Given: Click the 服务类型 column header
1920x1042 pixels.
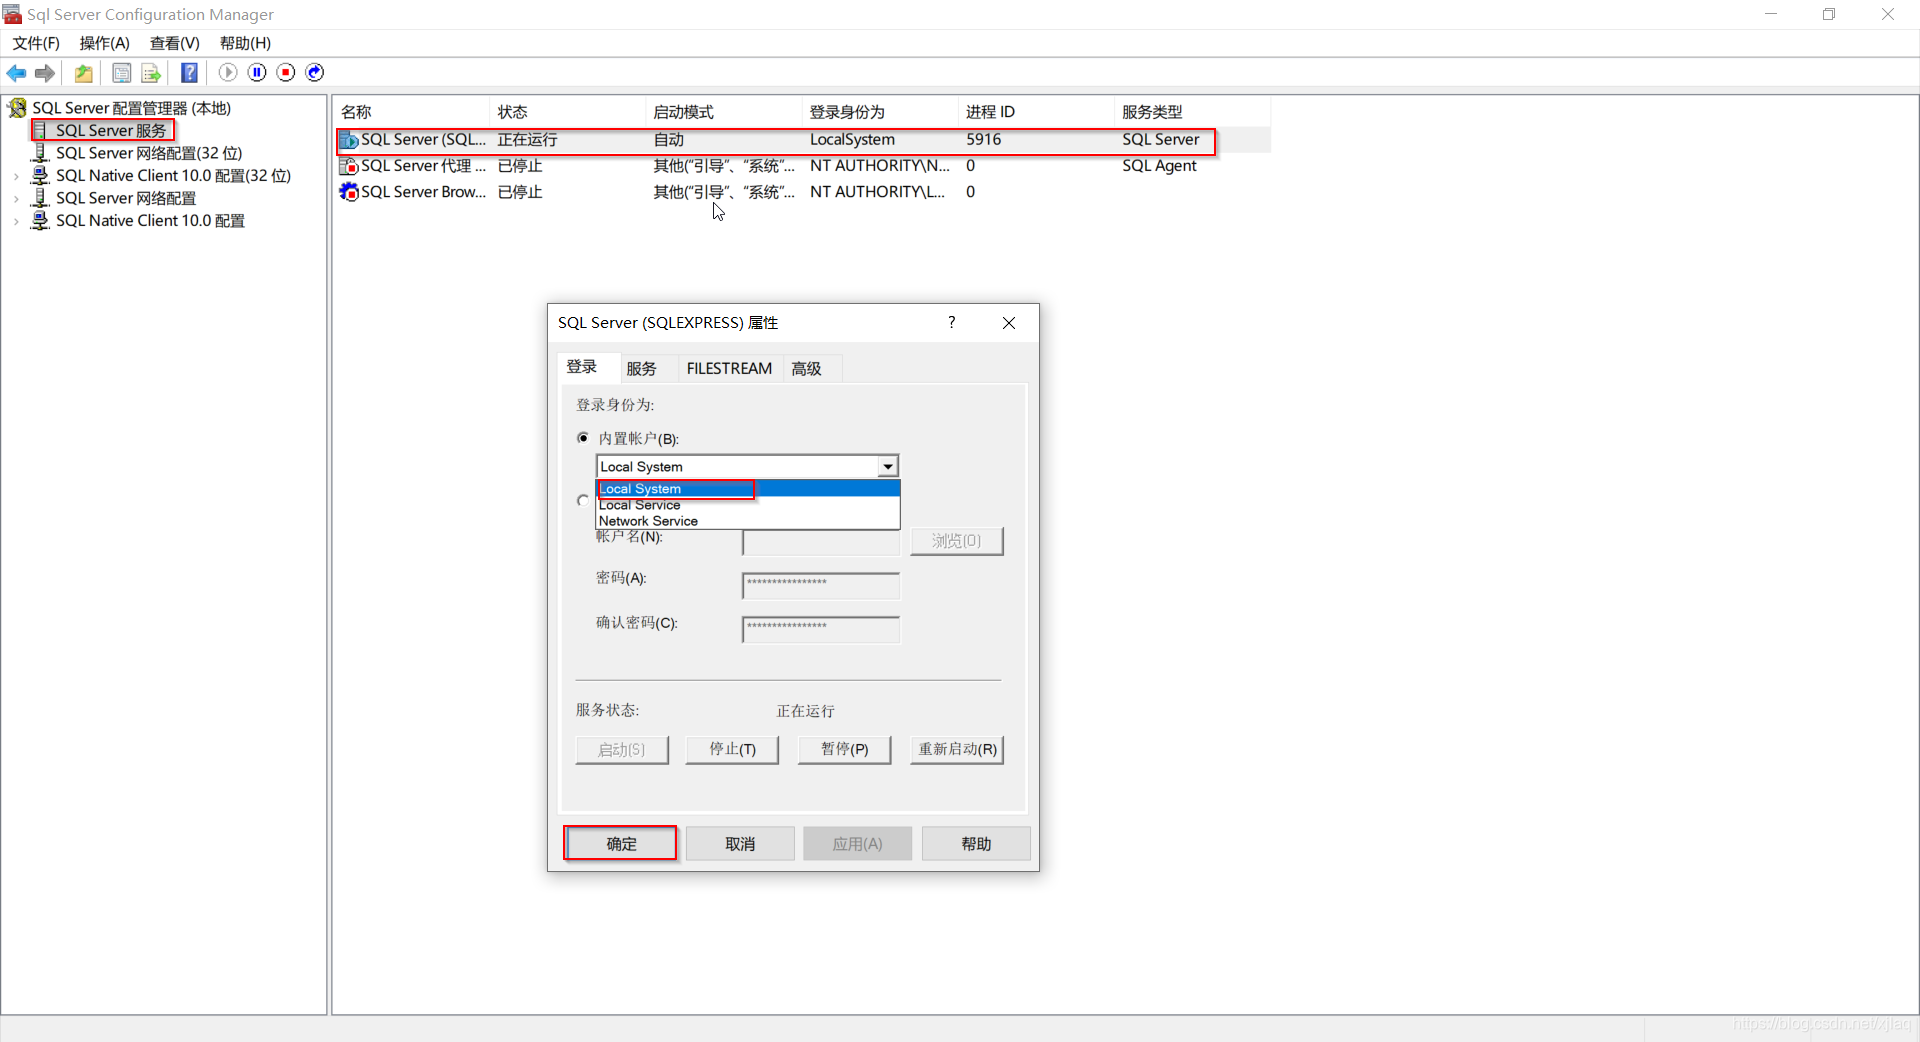Looking at the screenshot, I should coord(1192,112).
